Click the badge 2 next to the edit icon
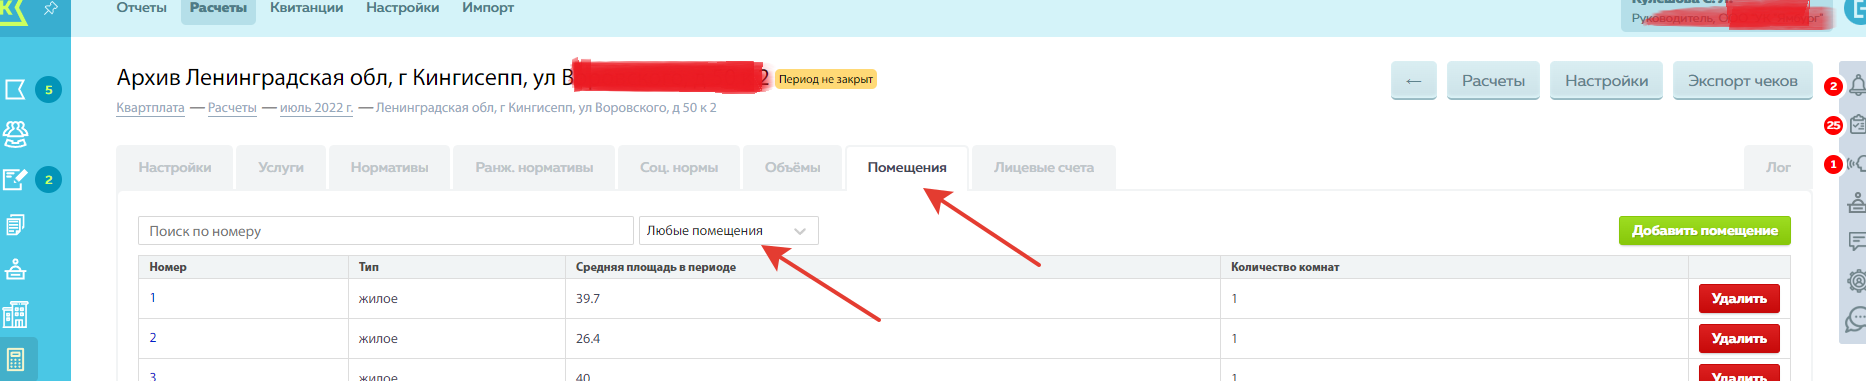The width and height of the screenshot is (1866, 381). (48, 179)
